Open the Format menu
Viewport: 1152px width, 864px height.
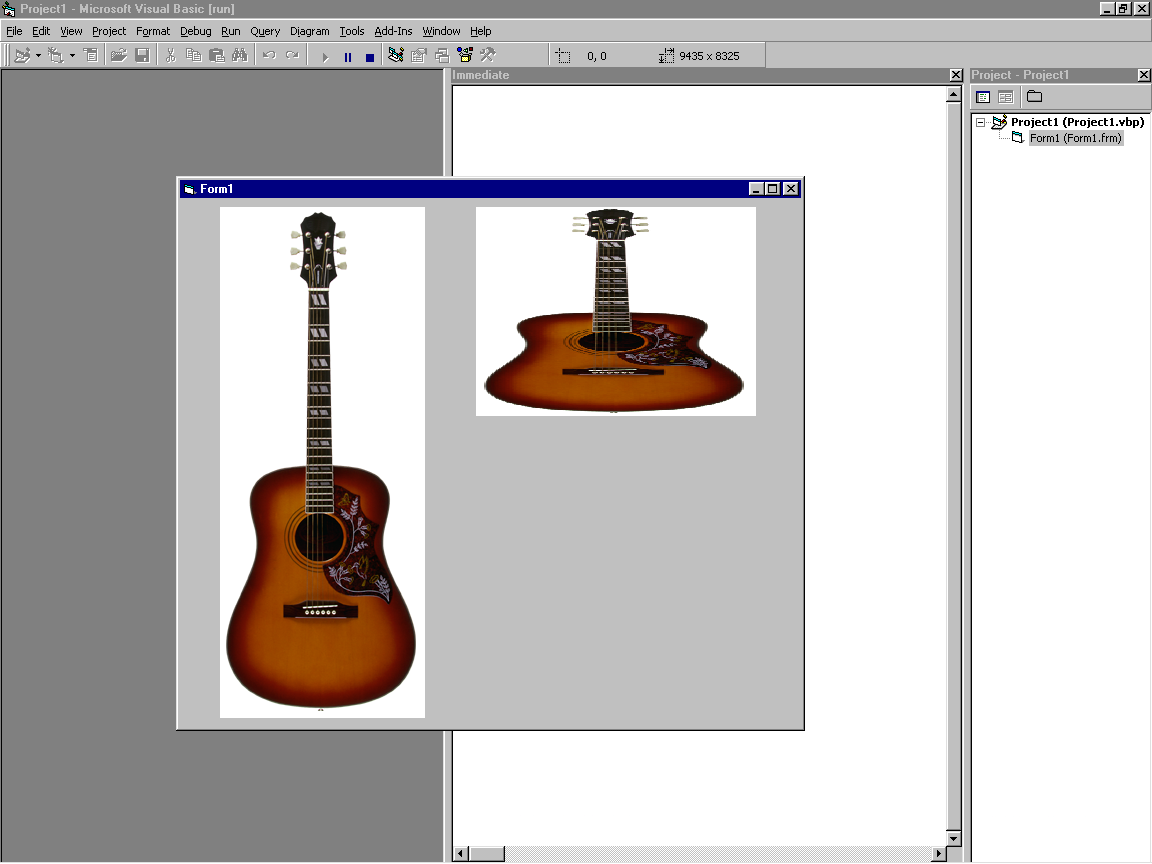tap(153, 31)
